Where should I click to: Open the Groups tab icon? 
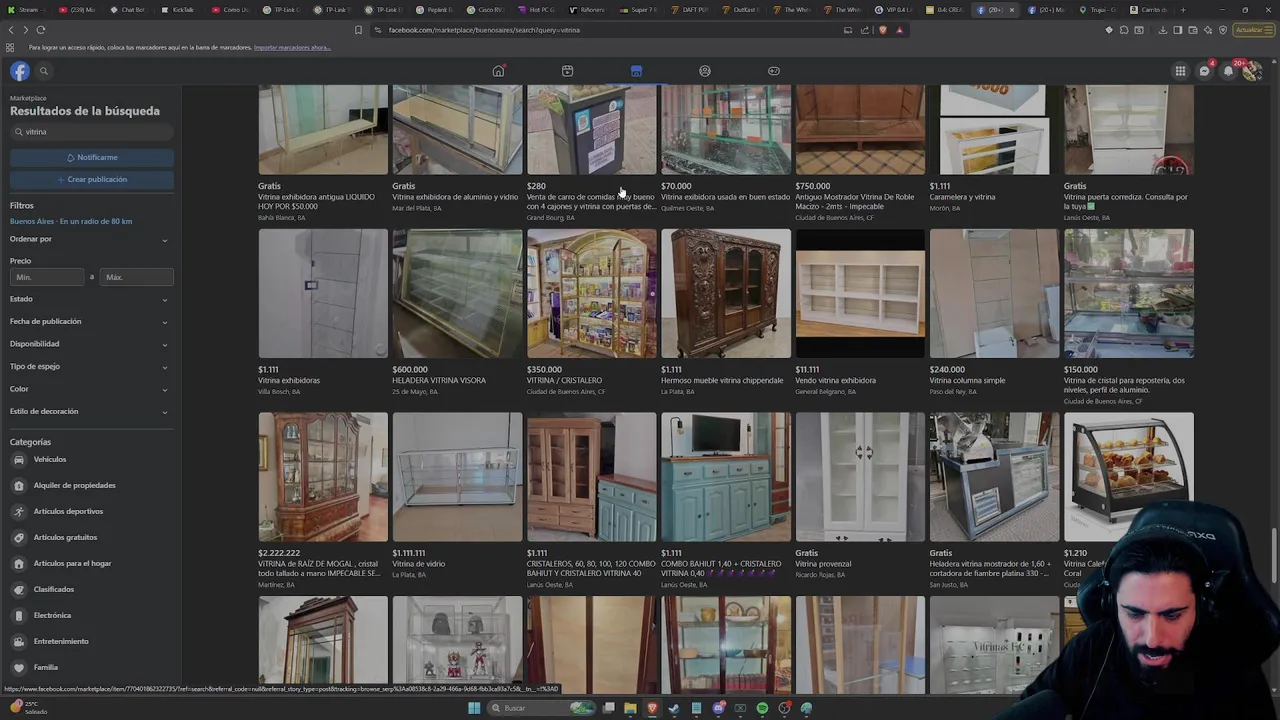pos(705,71)
